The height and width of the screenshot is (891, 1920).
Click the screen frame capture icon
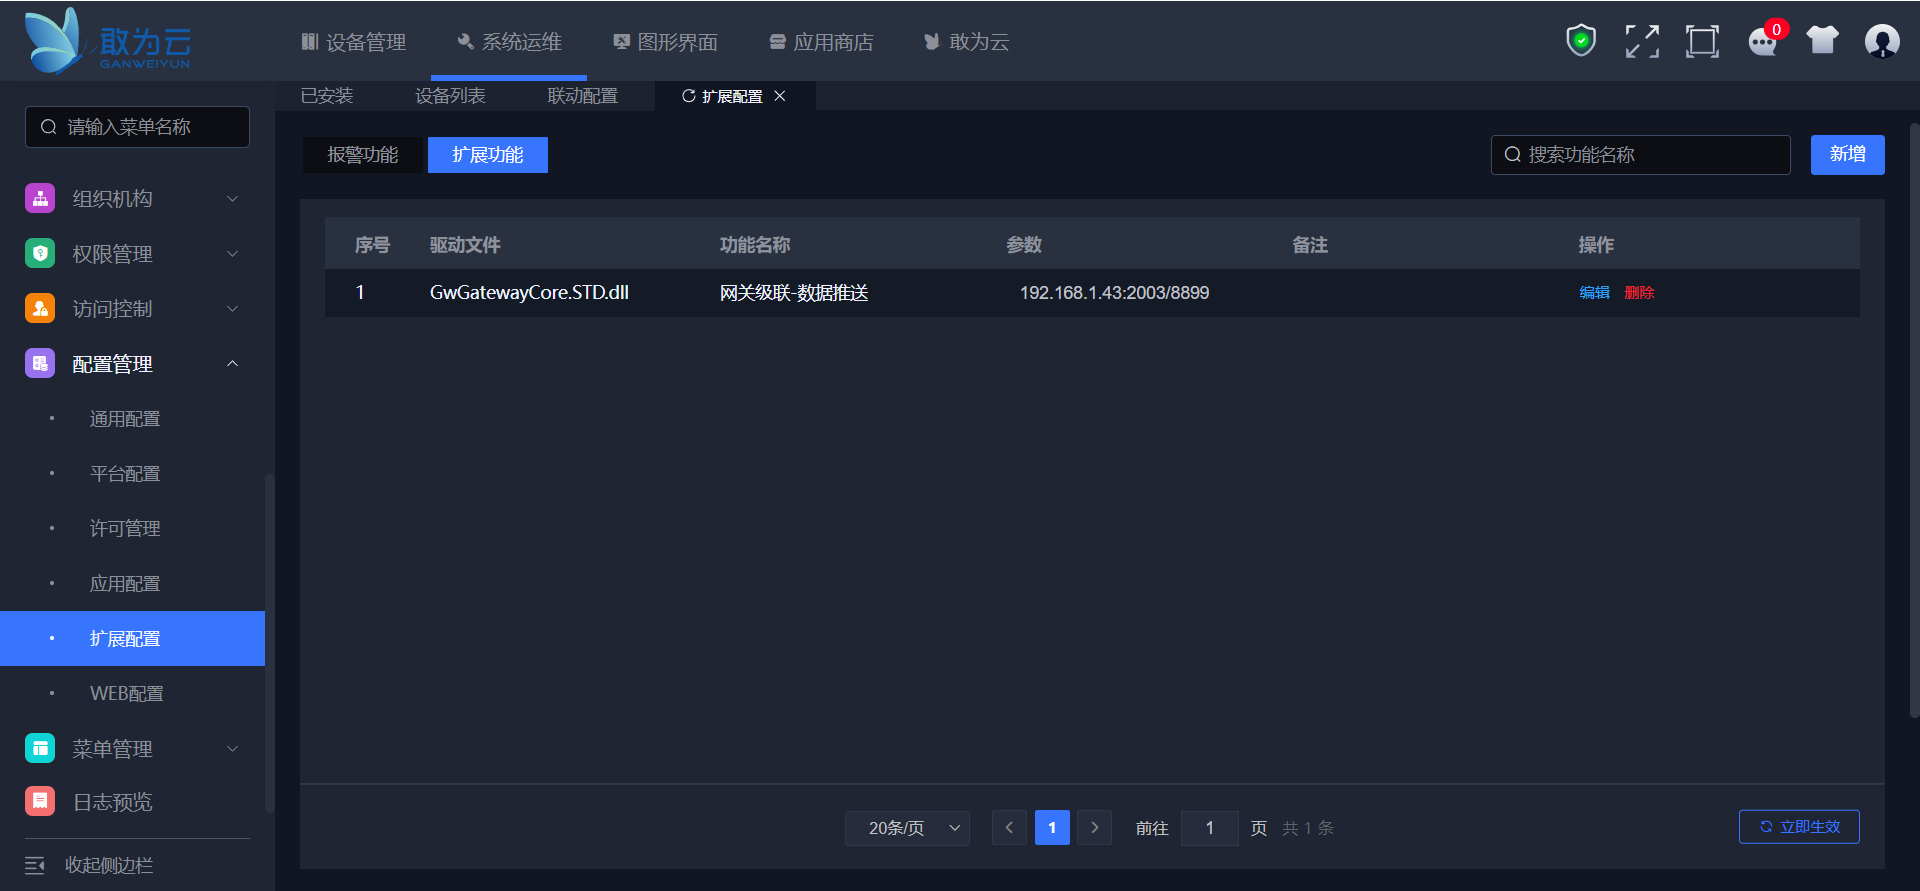pyautogui.click(x=1702, y=41)
